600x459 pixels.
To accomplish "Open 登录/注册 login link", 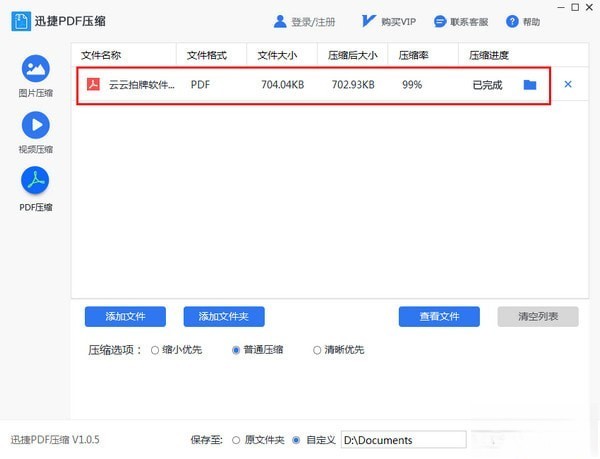I will pyautogui.click(x=313, y=22).
